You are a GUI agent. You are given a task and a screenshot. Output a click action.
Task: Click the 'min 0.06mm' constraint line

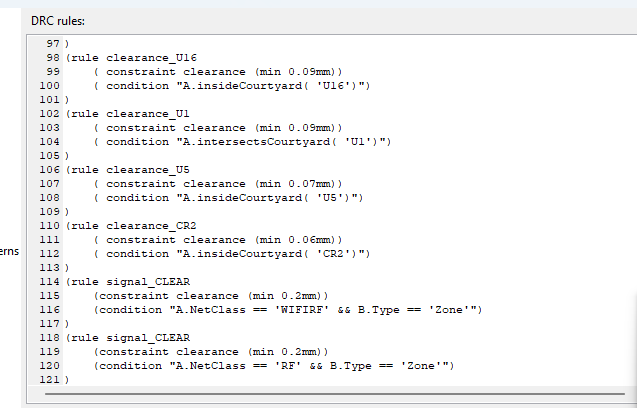(x=218, y=240)
